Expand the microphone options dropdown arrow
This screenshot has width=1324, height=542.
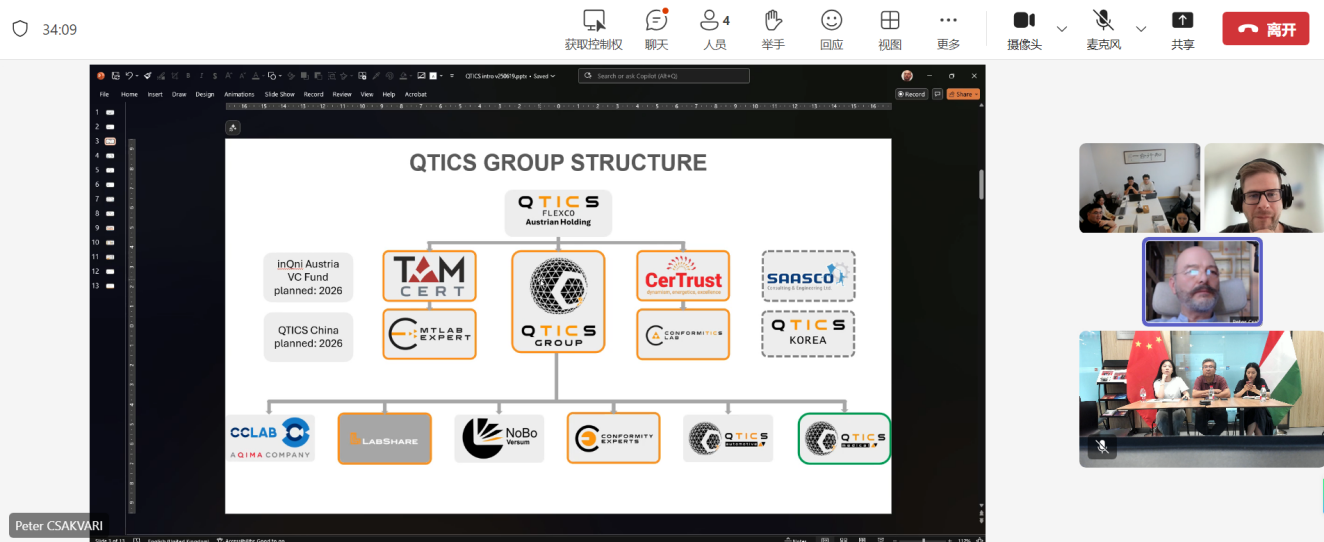click(x=1141, y=28)
